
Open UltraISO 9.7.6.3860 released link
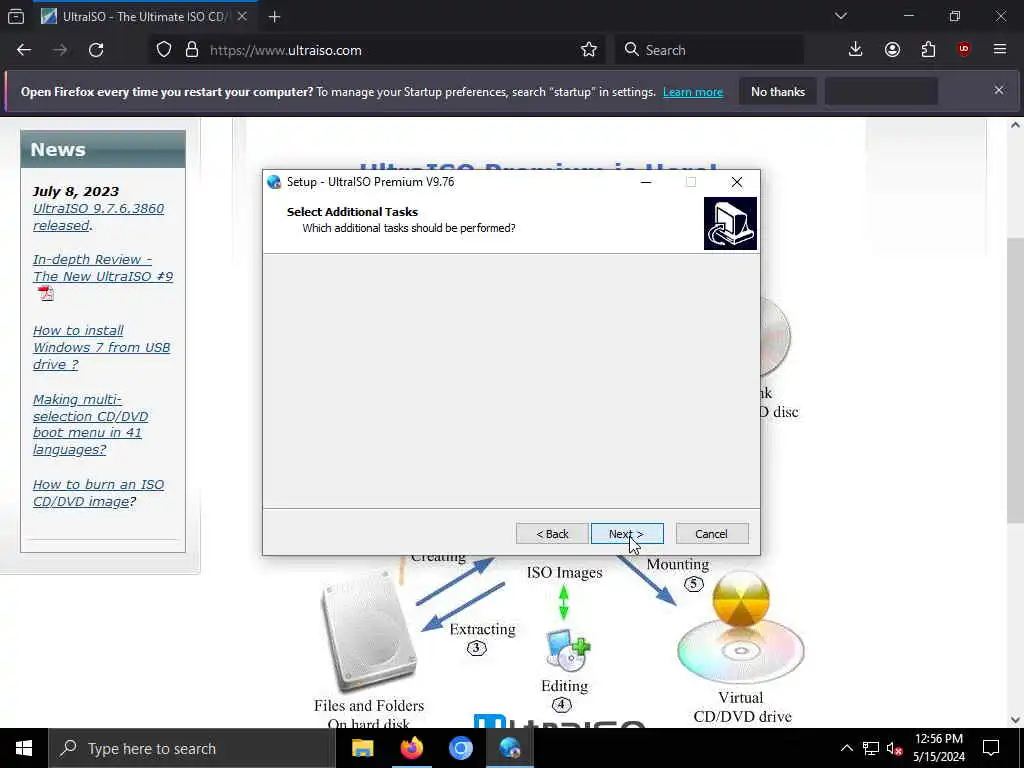[x=98, y=217]
